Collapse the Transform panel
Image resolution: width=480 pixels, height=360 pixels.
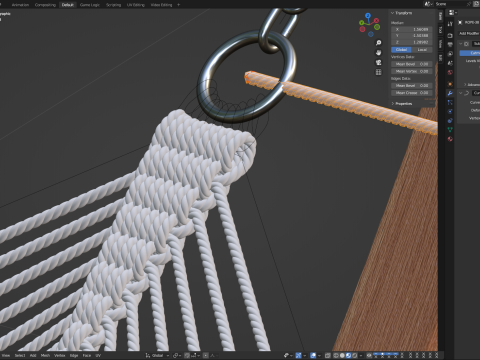pos(393,13)
